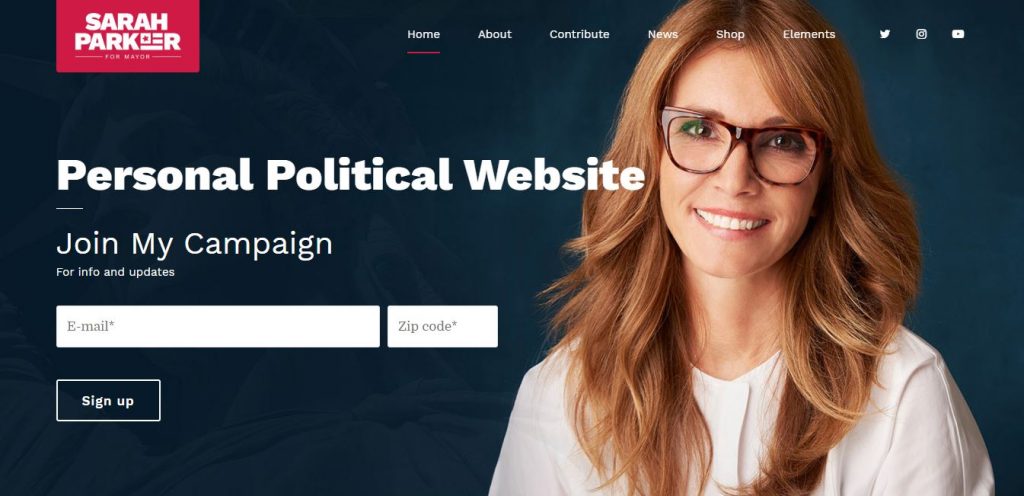
Task: Click the Join My Campaign heading
Action: (x=195, y=245)
